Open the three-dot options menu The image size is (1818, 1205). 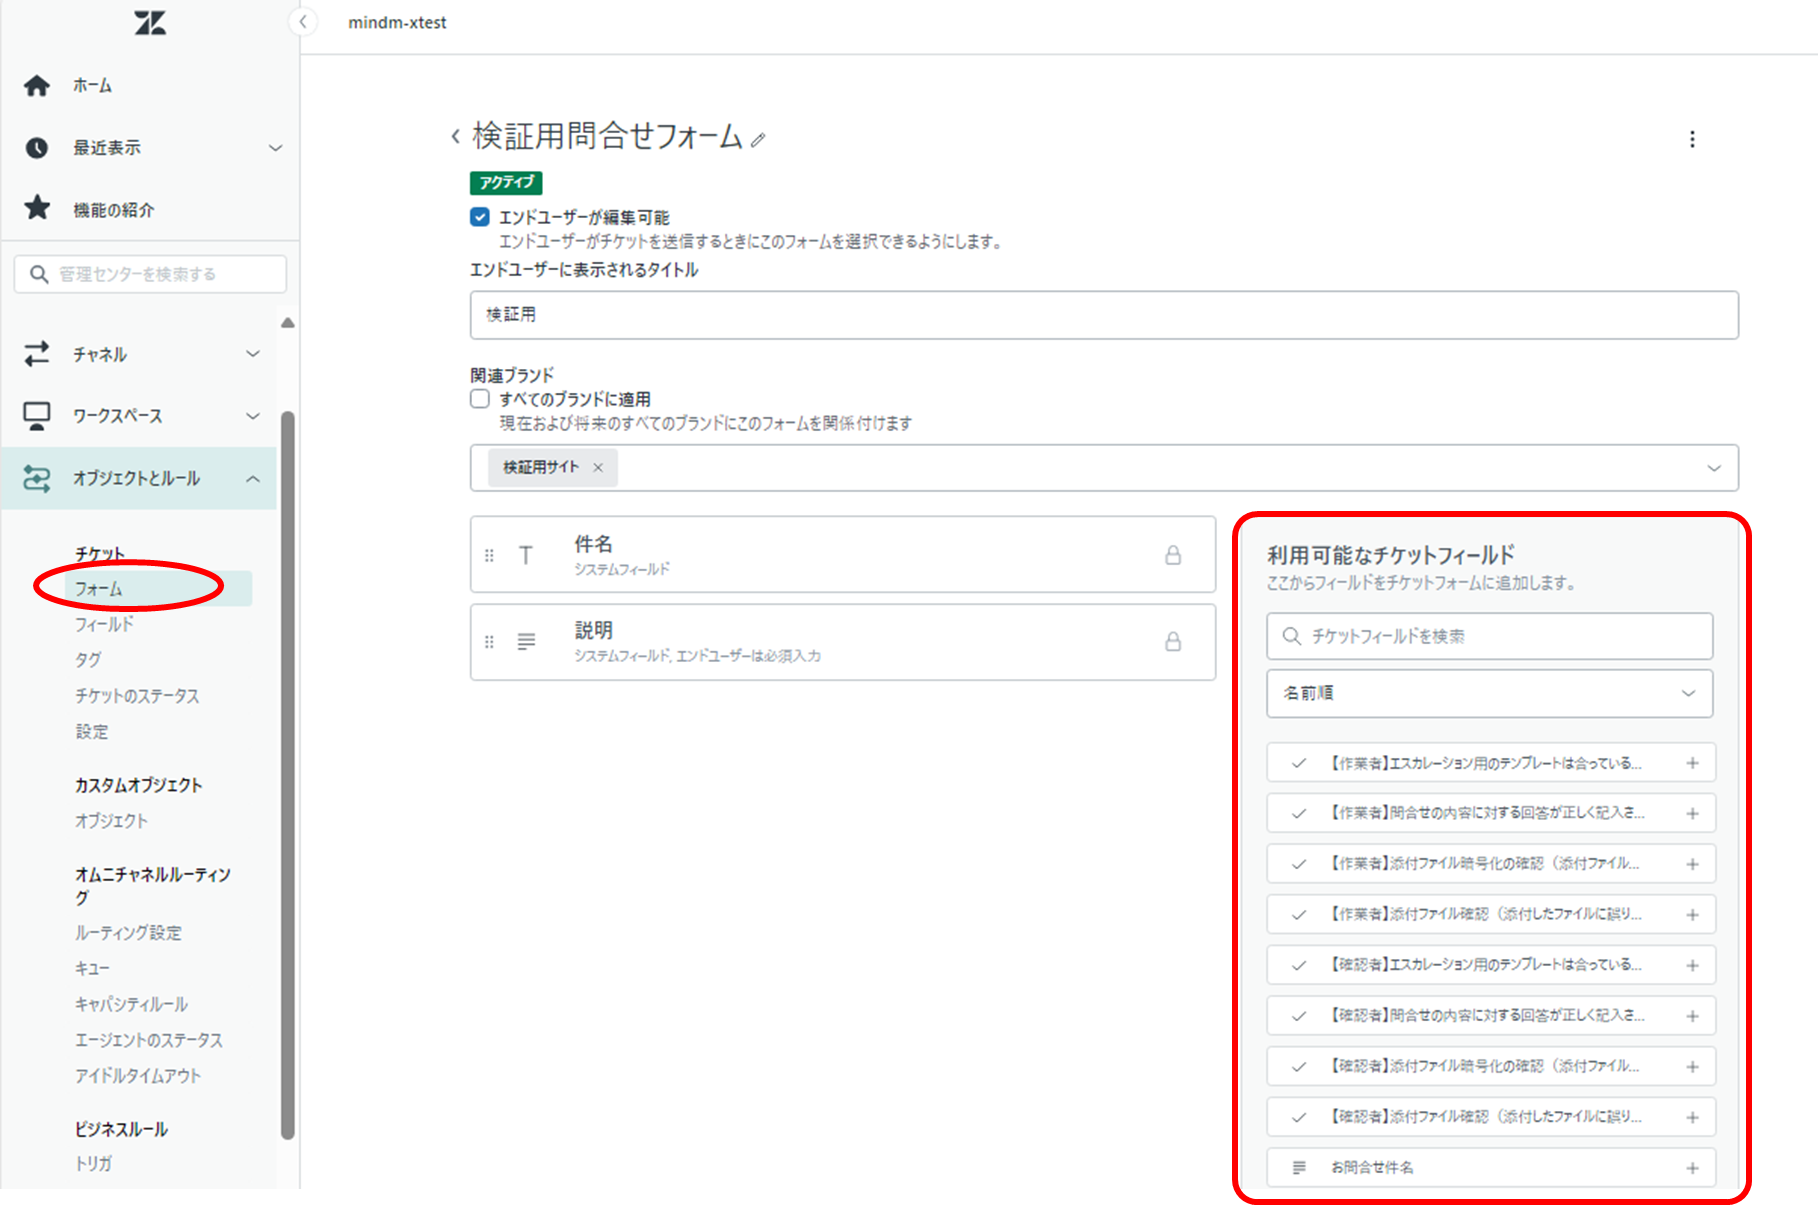click(x=1692, y=139)
